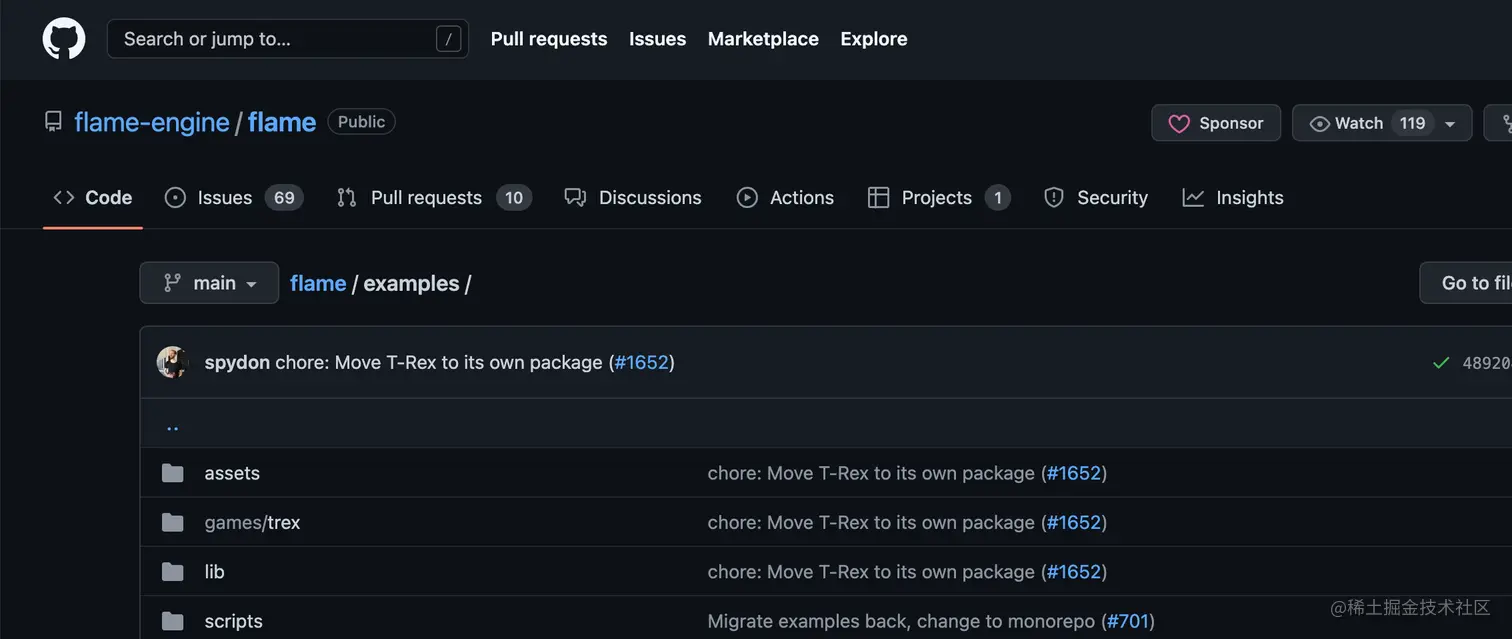This screenshot has width=1512, height=639.
Task: Click the eye icon on Watch
Action: click(1320, 123)
